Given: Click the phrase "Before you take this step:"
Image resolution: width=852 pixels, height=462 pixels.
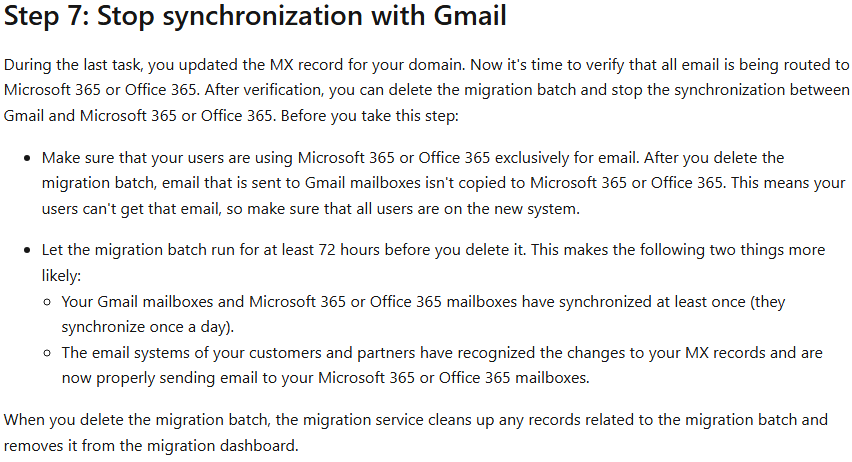Looking at the screenshot, I should [x=369, y=116].
